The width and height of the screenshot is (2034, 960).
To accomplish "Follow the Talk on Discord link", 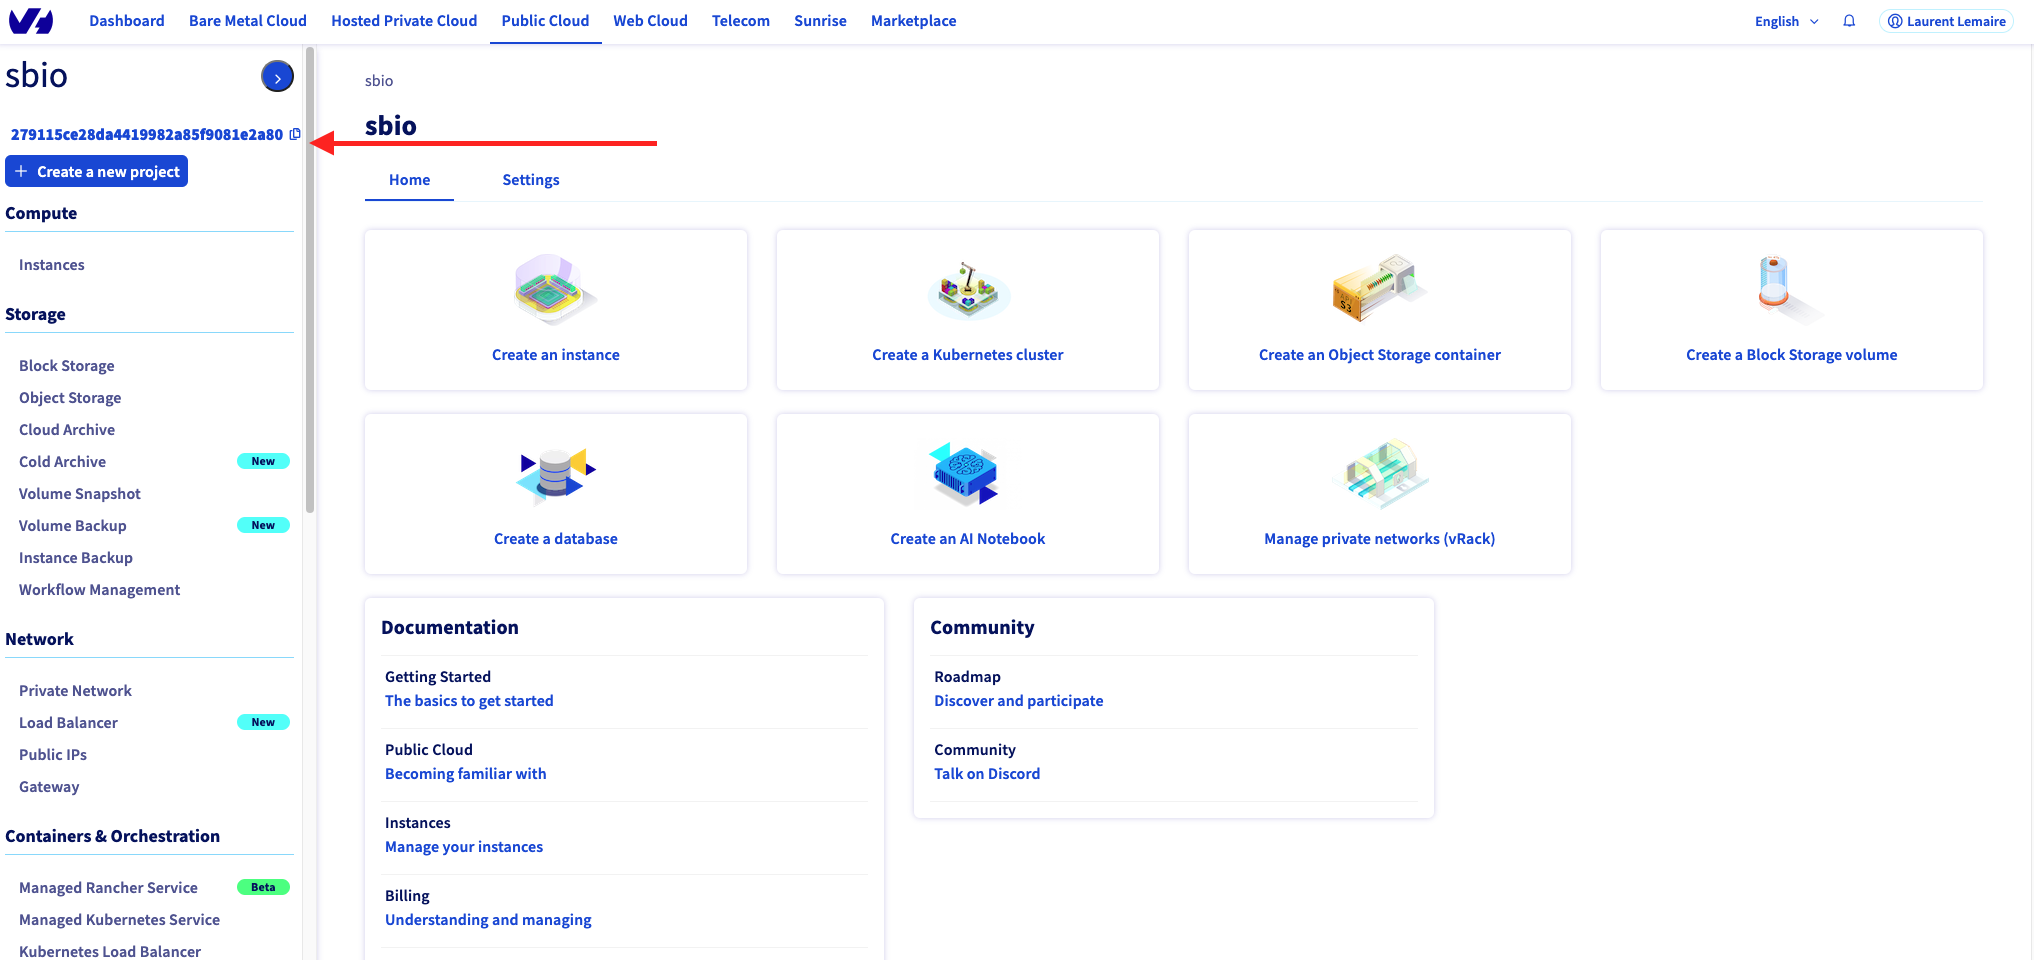I will 987,773.
